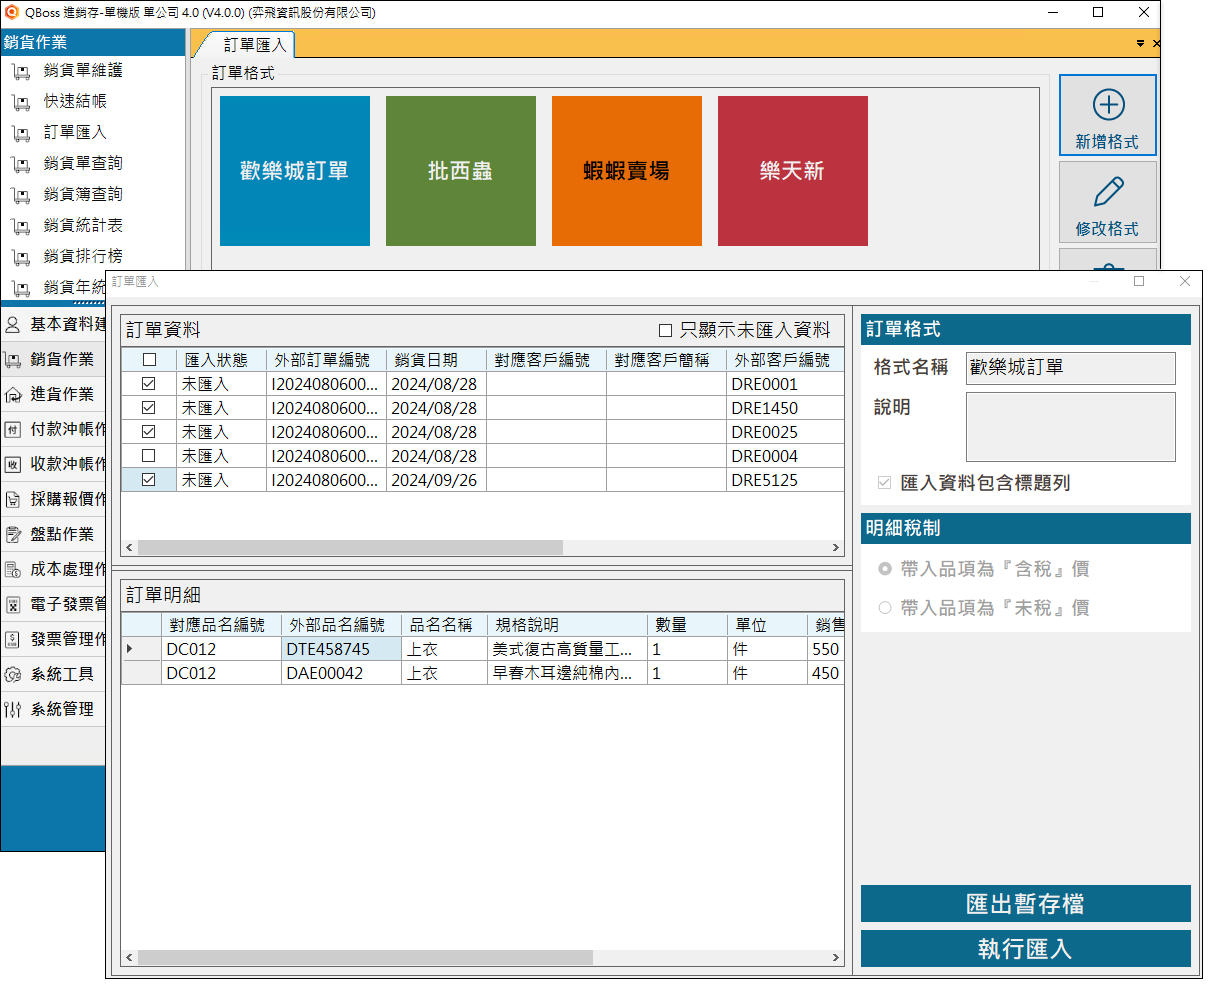Screen dimensions: 1220x994
Task: Click the 批西蟲 green format tile
Action: [461, 171]
